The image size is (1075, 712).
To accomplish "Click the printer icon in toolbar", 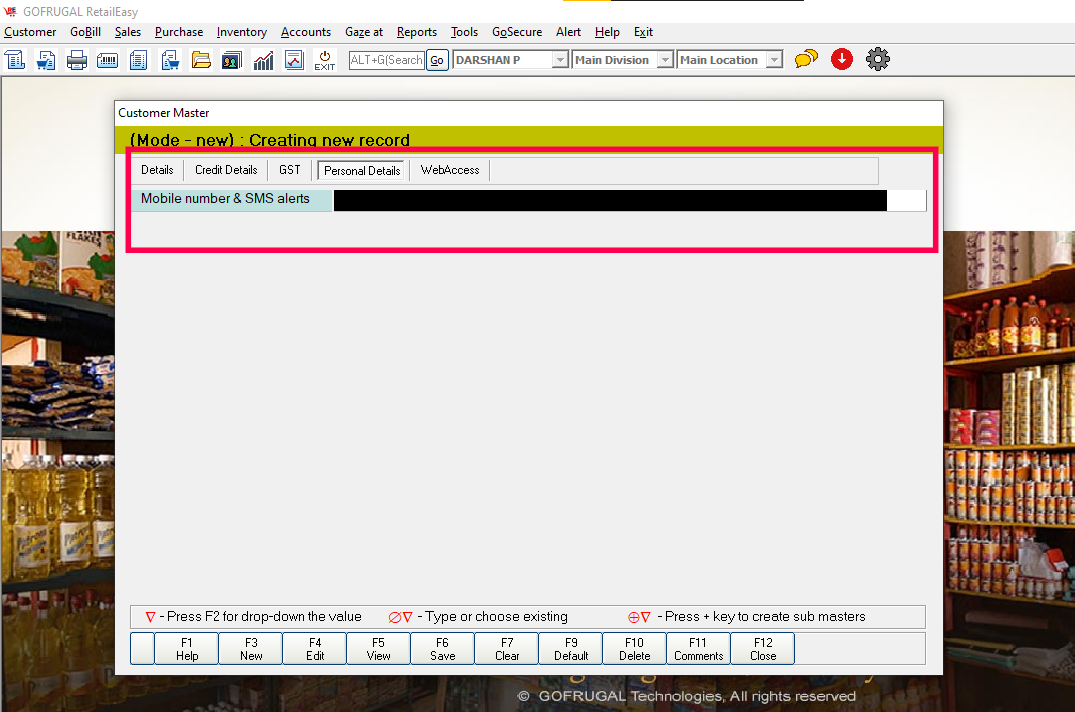I will coord(77,60).
